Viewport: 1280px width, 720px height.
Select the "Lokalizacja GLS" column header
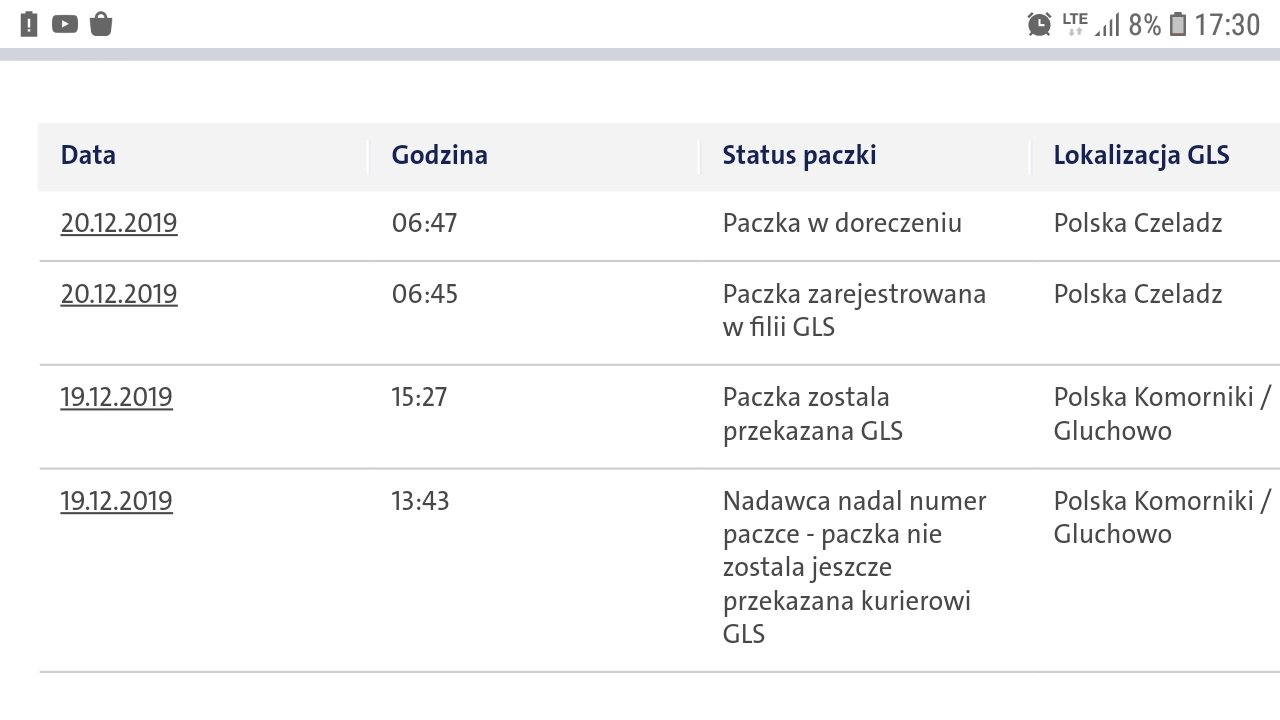(x=1141, y=155)
